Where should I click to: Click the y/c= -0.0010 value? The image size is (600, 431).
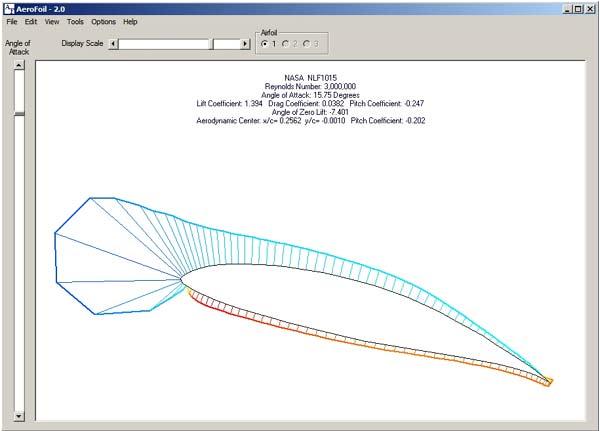pos(325,121)
